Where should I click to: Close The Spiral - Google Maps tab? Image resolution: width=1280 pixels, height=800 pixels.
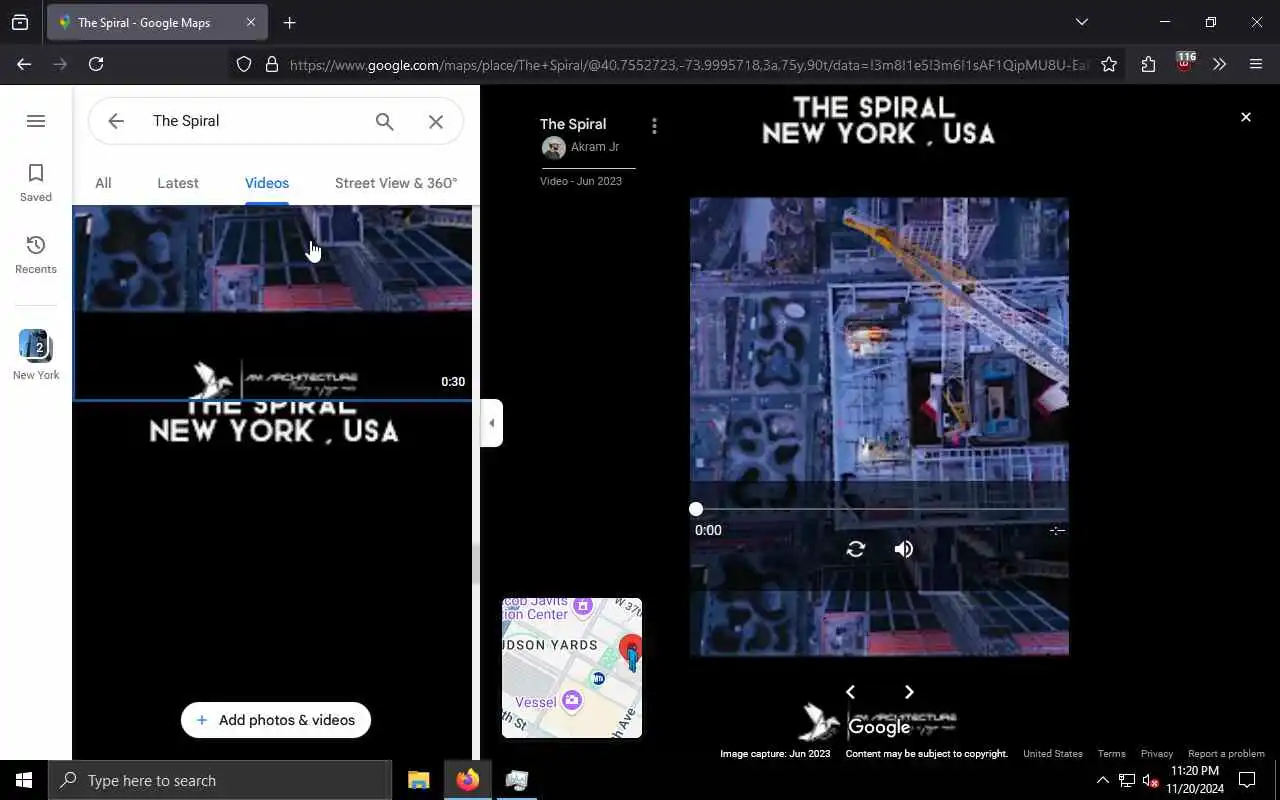[x=251, y=22]
